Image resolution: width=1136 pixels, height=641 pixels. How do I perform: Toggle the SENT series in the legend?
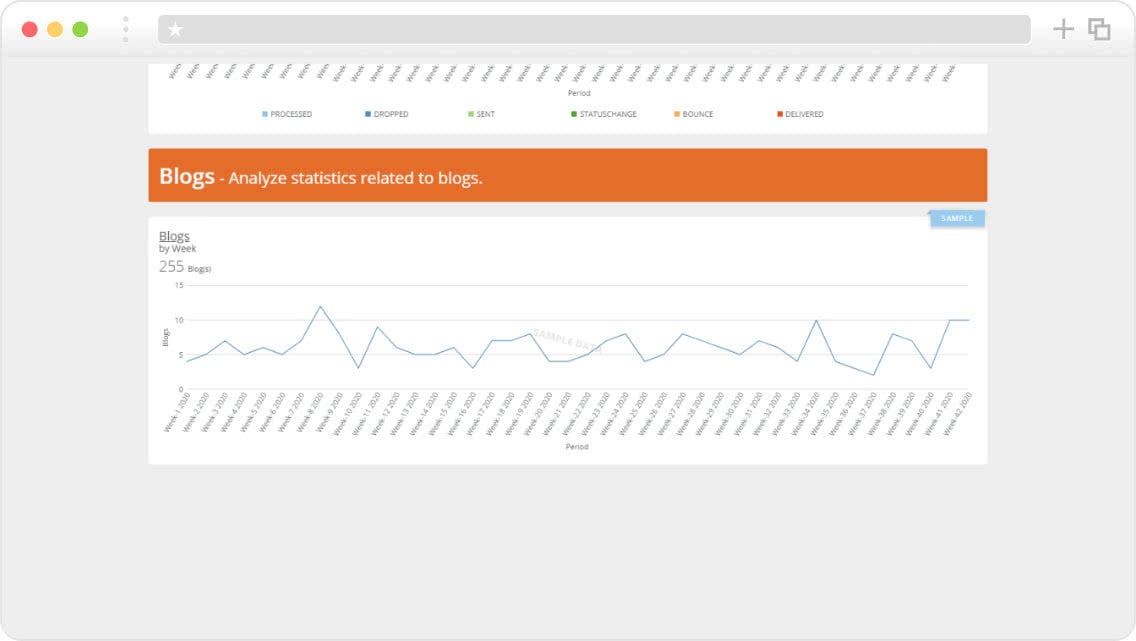click(483, 113)
